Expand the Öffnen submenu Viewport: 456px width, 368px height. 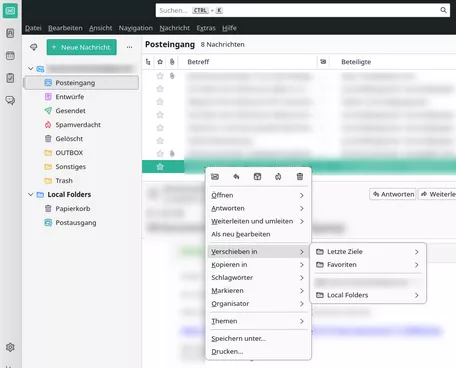(301, 195)
